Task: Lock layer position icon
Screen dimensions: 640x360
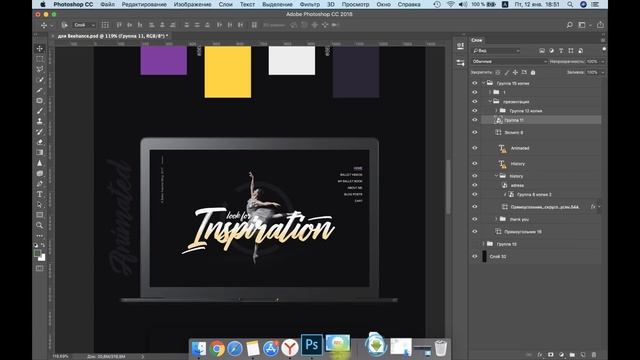Action: (515, 72)
